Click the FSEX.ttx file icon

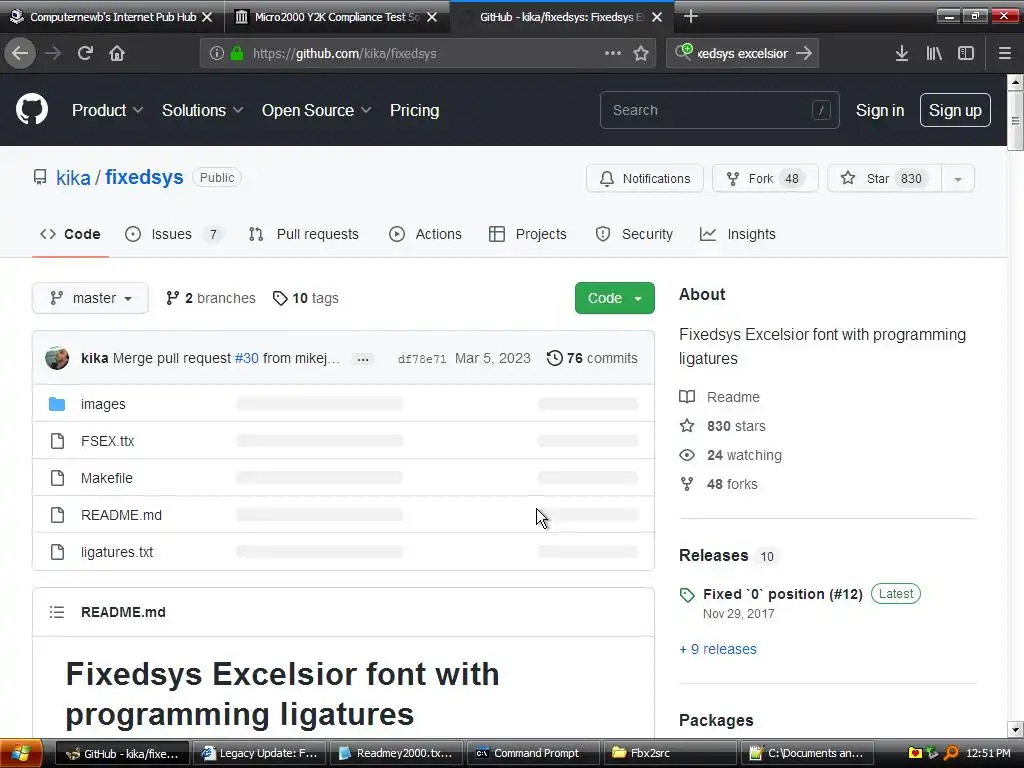pos(57,441)
